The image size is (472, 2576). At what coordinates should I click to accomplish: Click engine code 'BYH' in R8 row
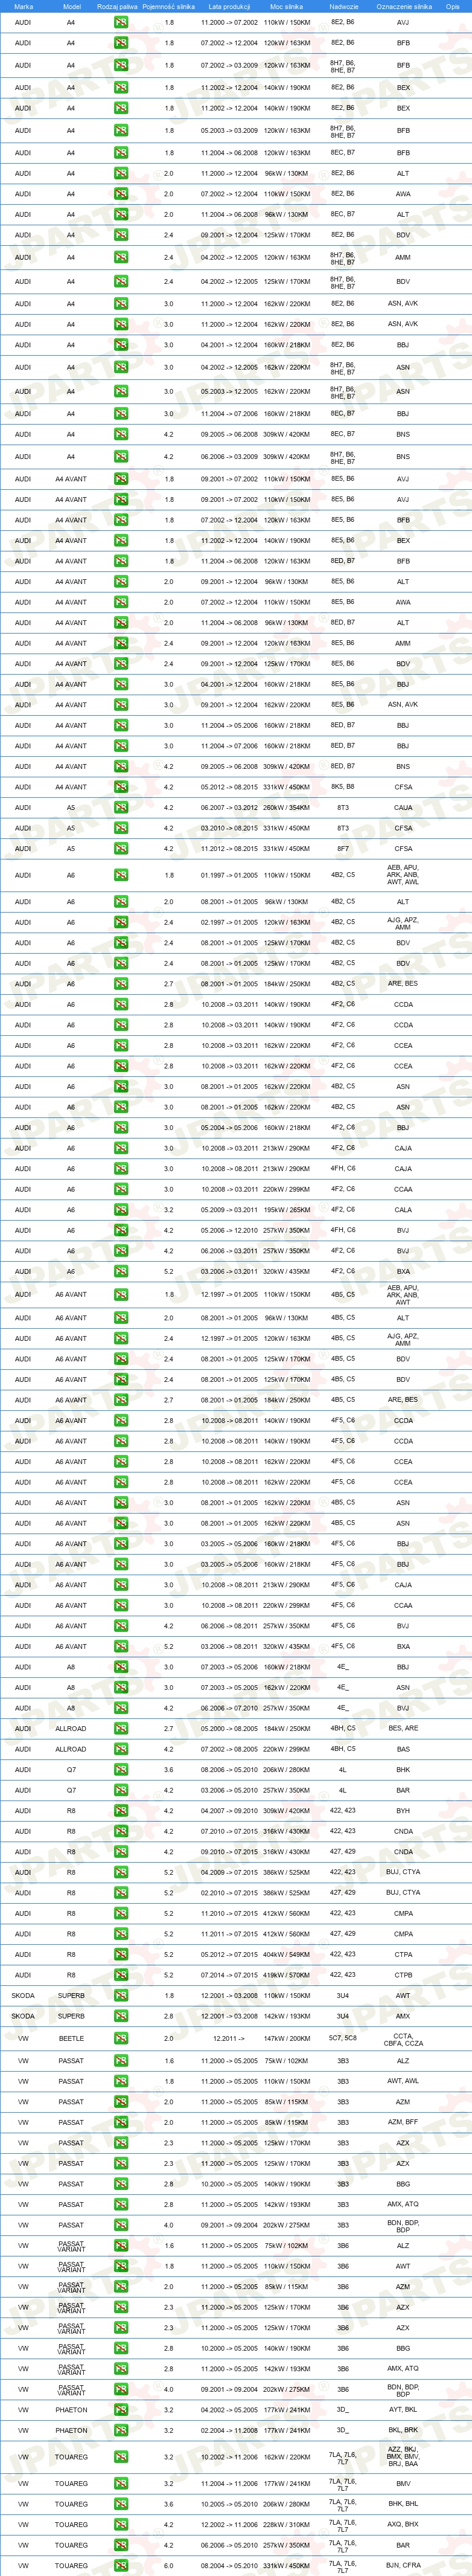click(x=403, y=1811)
